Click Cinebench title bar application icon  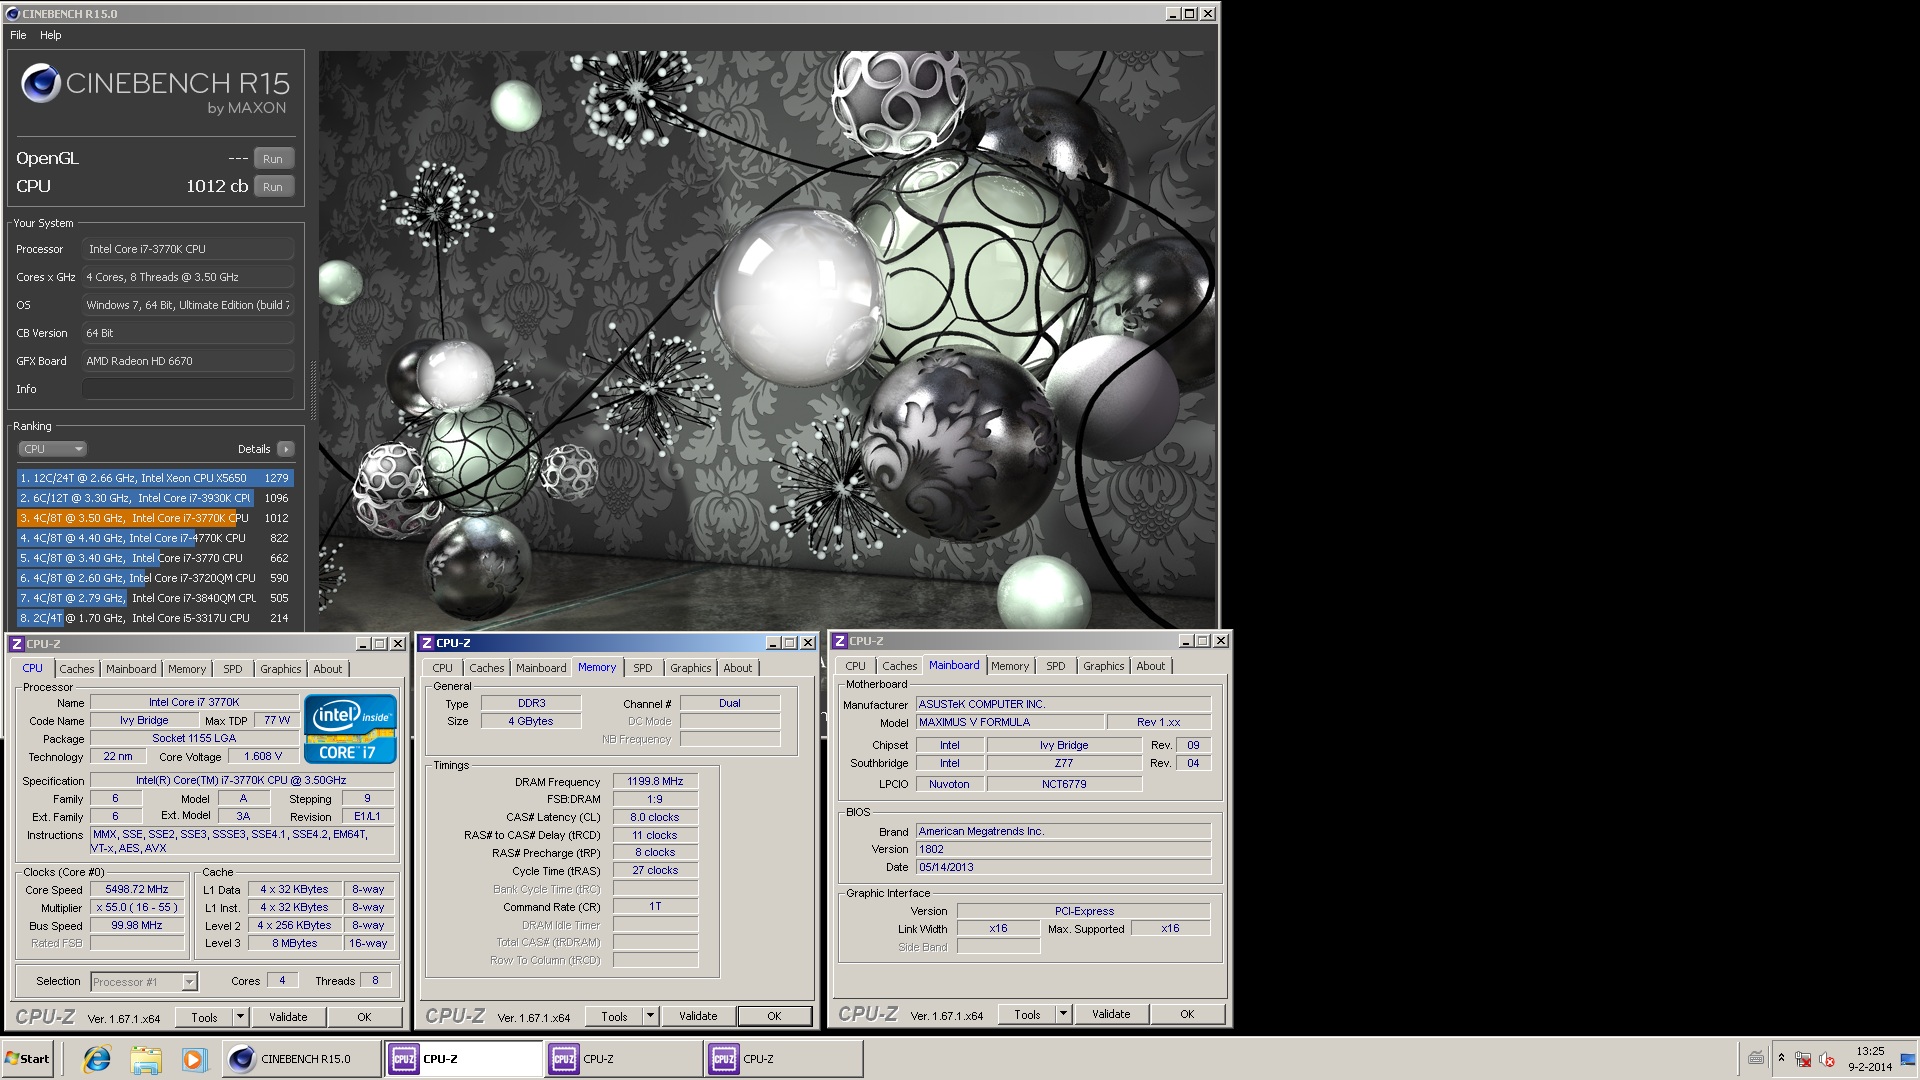coord(12,14)
